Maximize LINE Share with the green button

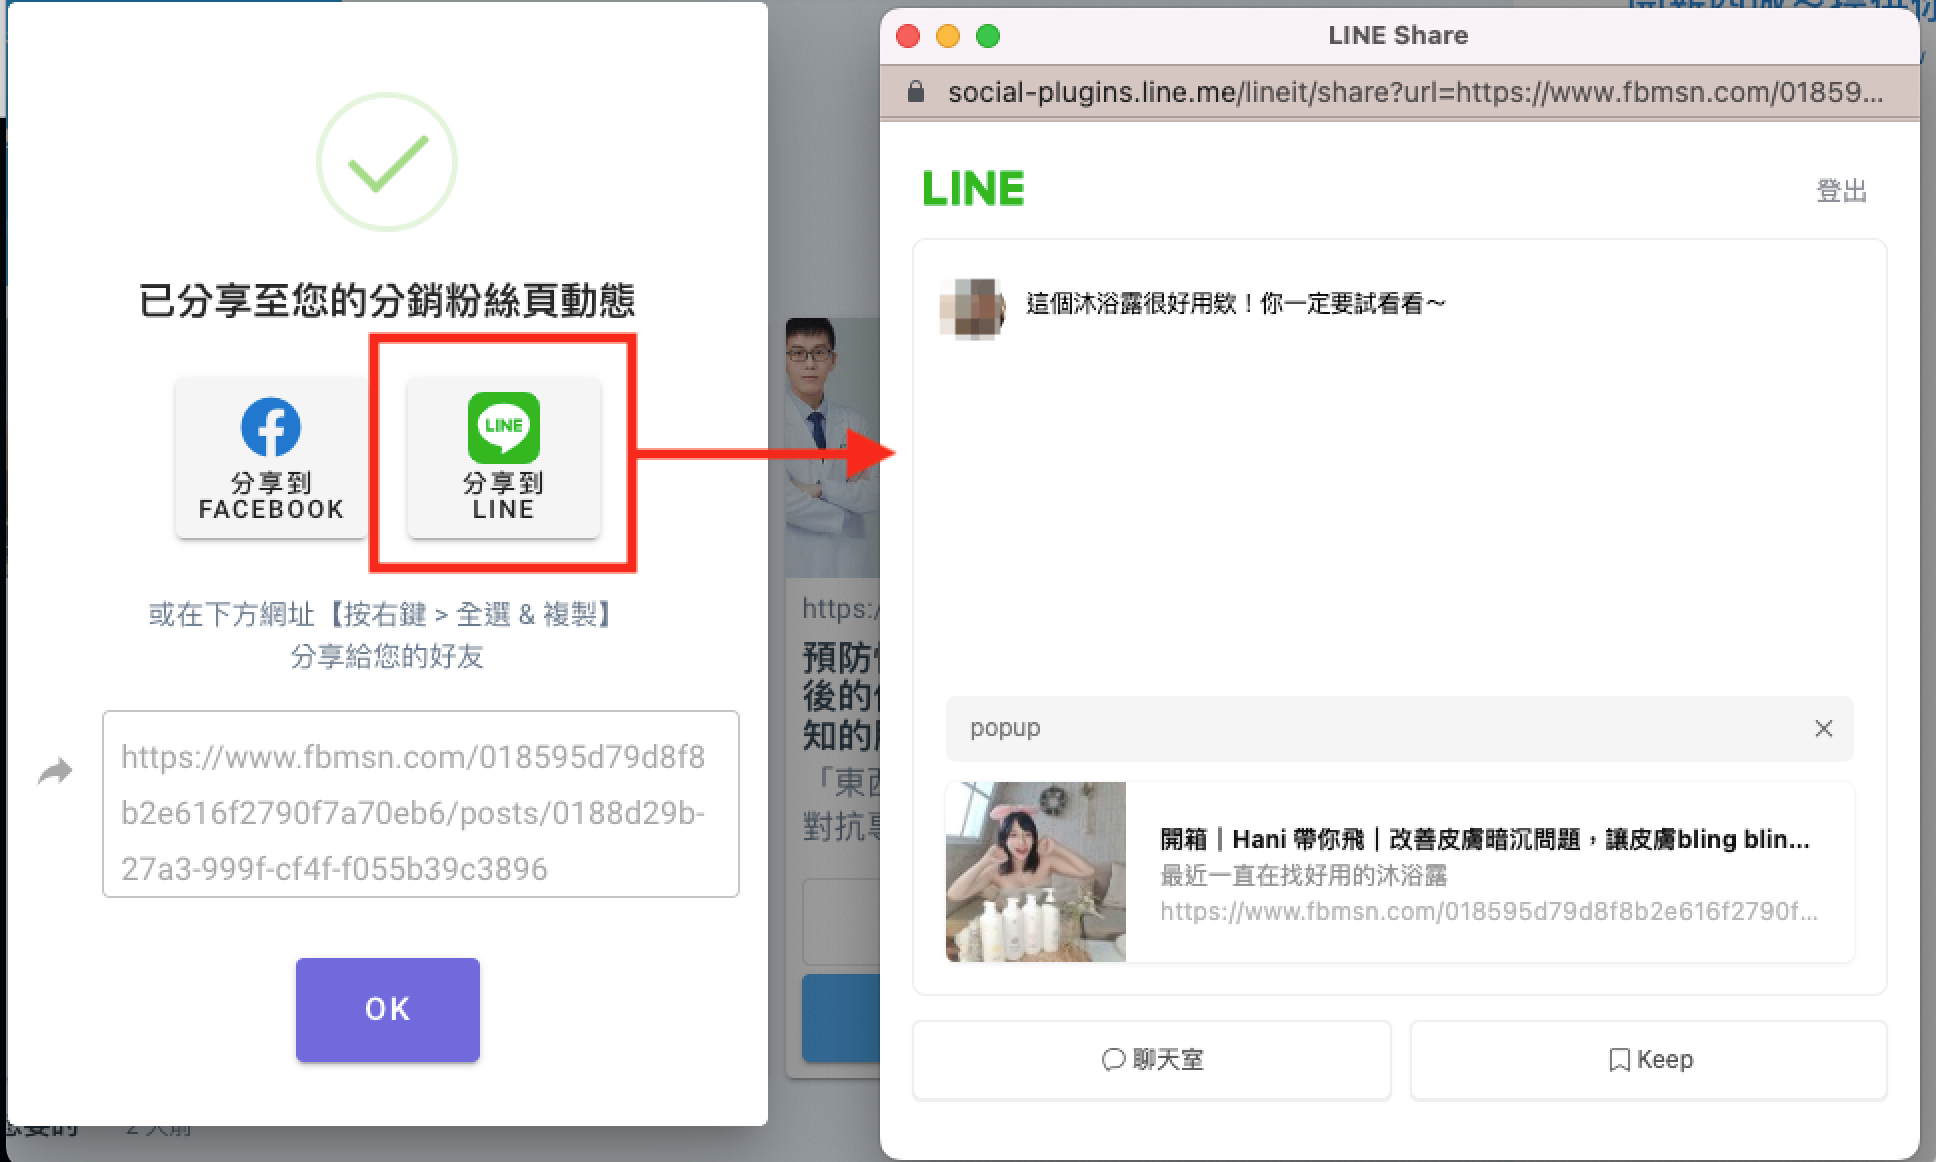[988, 36]
